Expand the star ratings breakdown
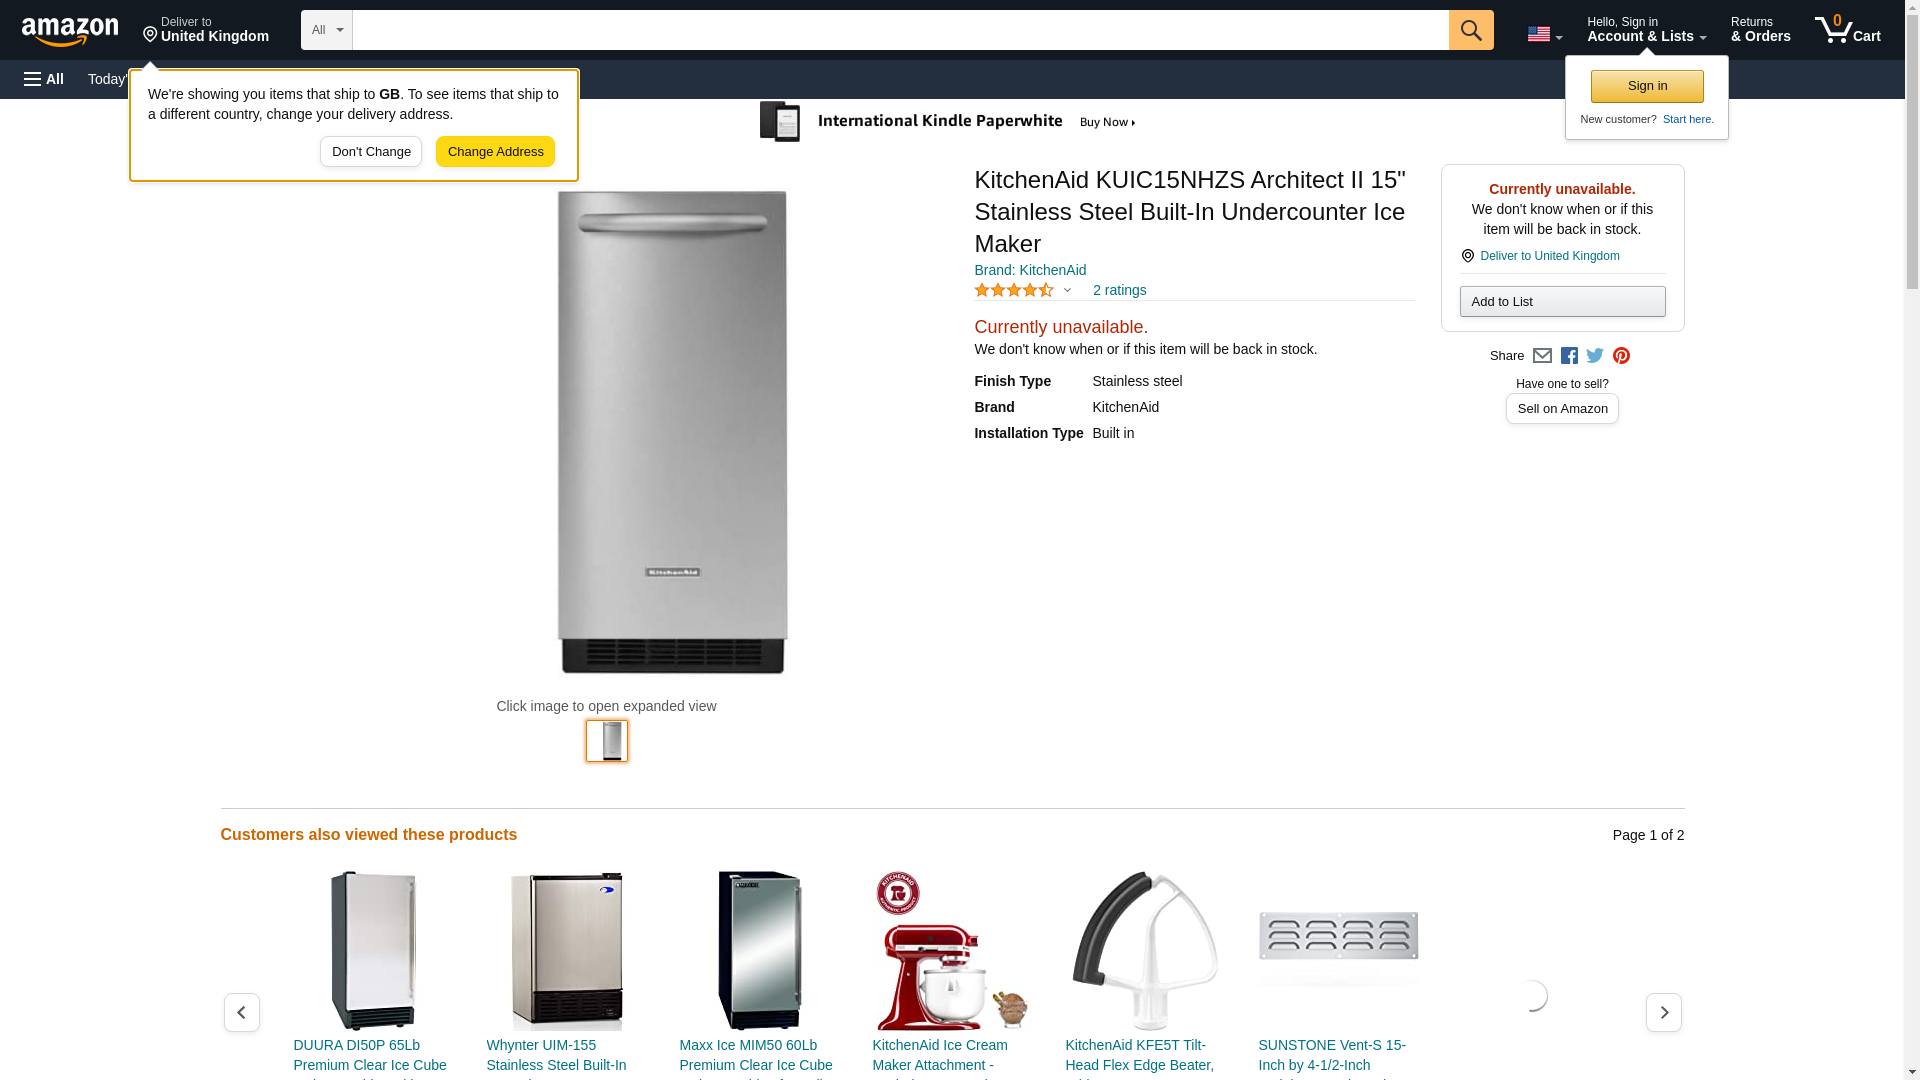This screenshot has height=1080, width=1920. click(x=1067, y=291)
